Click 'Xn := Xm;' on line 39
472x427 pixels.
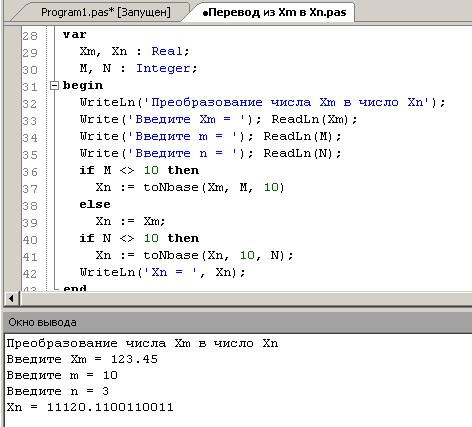pos(130,221)
